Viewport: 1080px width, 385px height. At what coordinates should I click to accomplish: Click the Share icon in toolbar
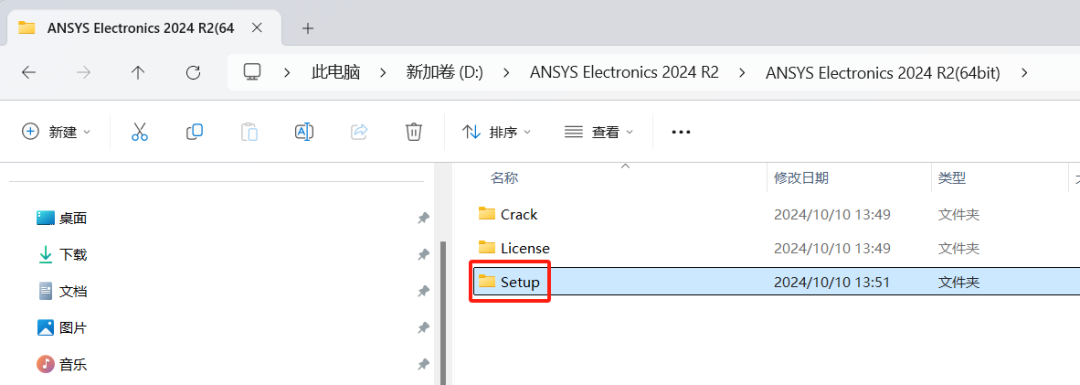coord(359,132)
